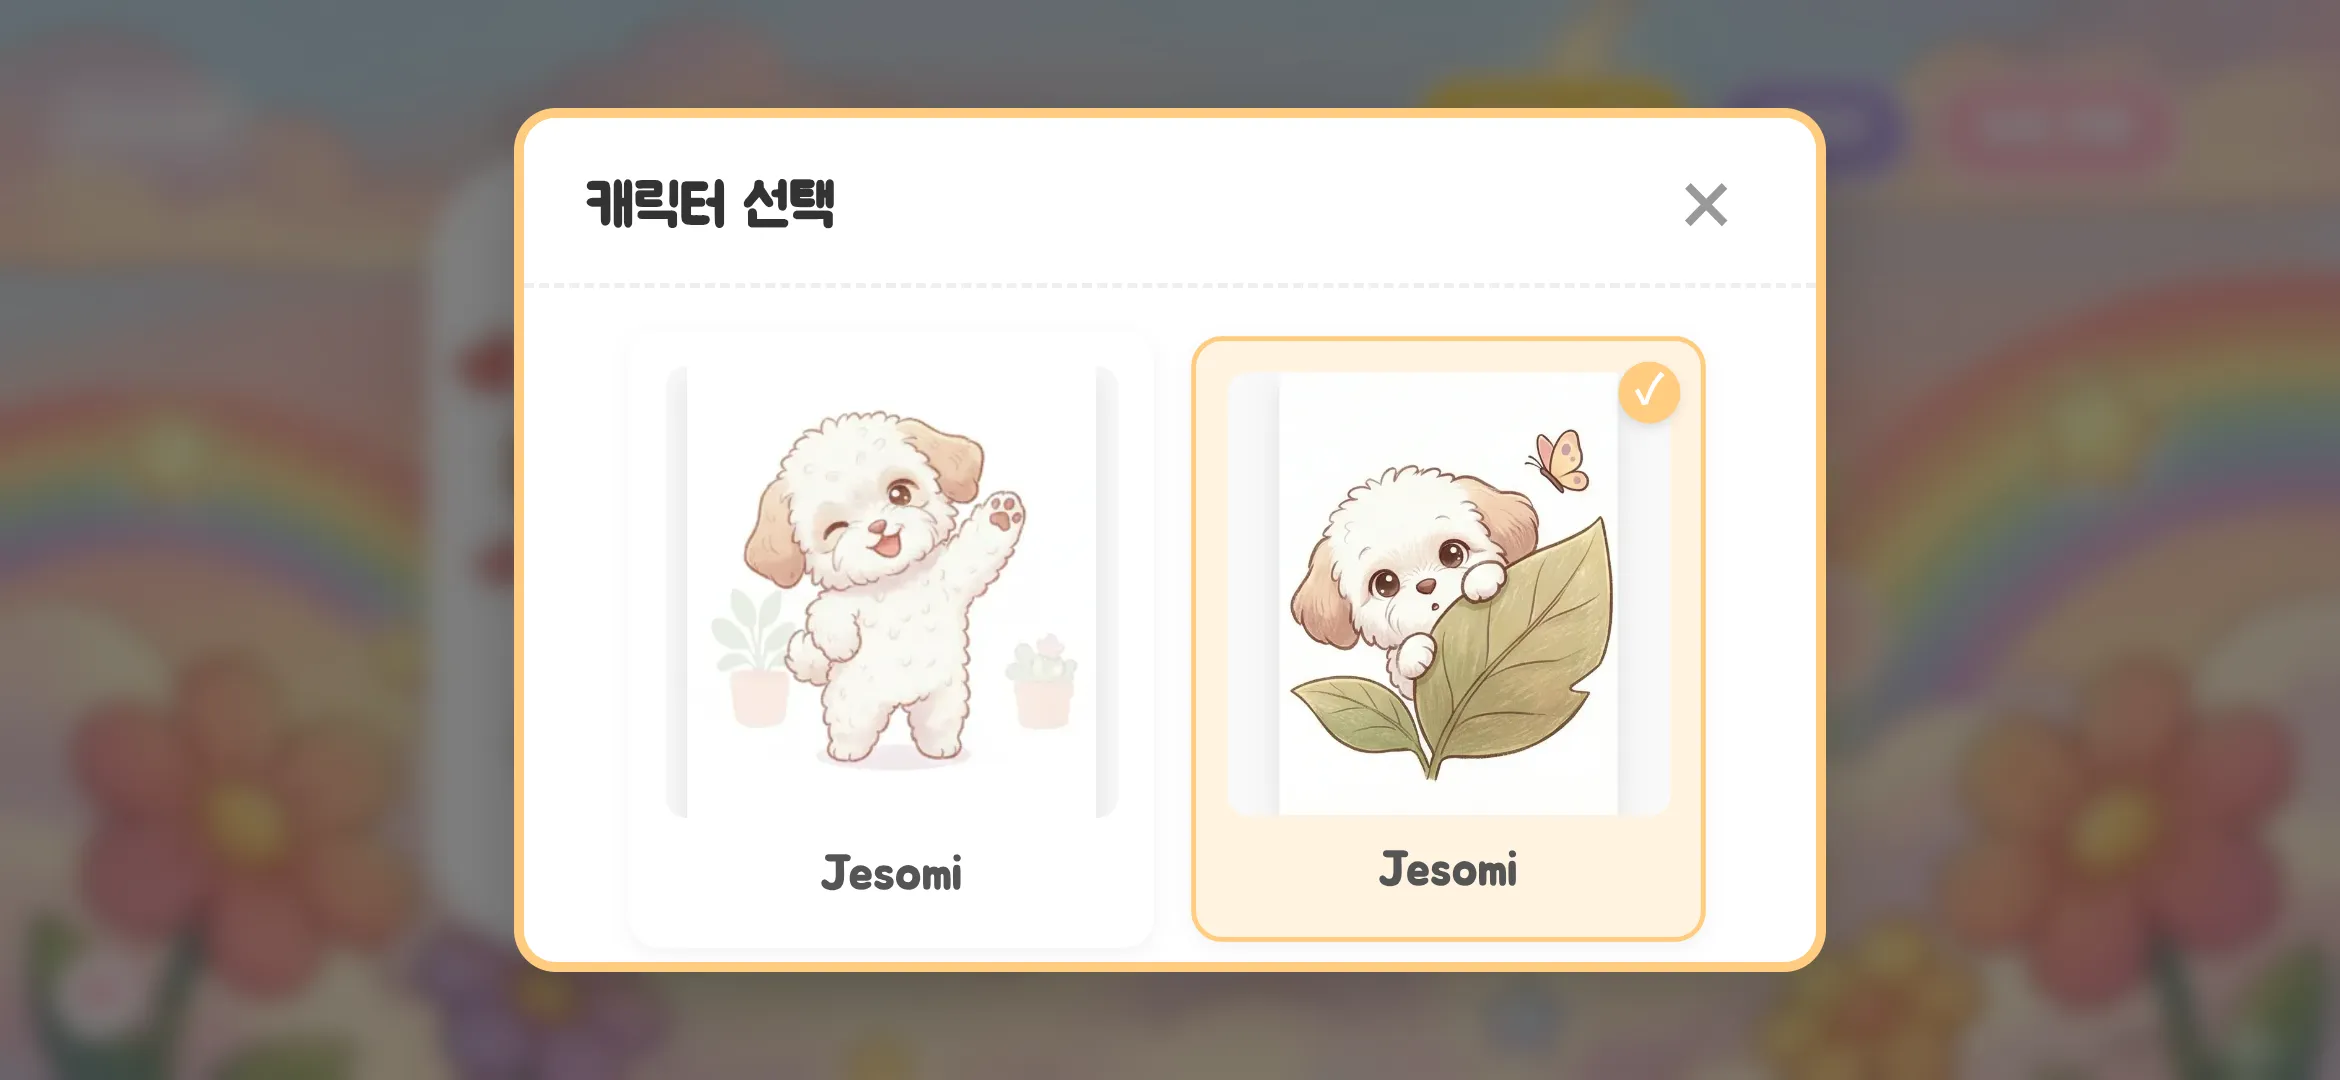Click the blurred pink button behind the dialog
This screenshot has height=1080, width=2340.
tap(2058, 125)
